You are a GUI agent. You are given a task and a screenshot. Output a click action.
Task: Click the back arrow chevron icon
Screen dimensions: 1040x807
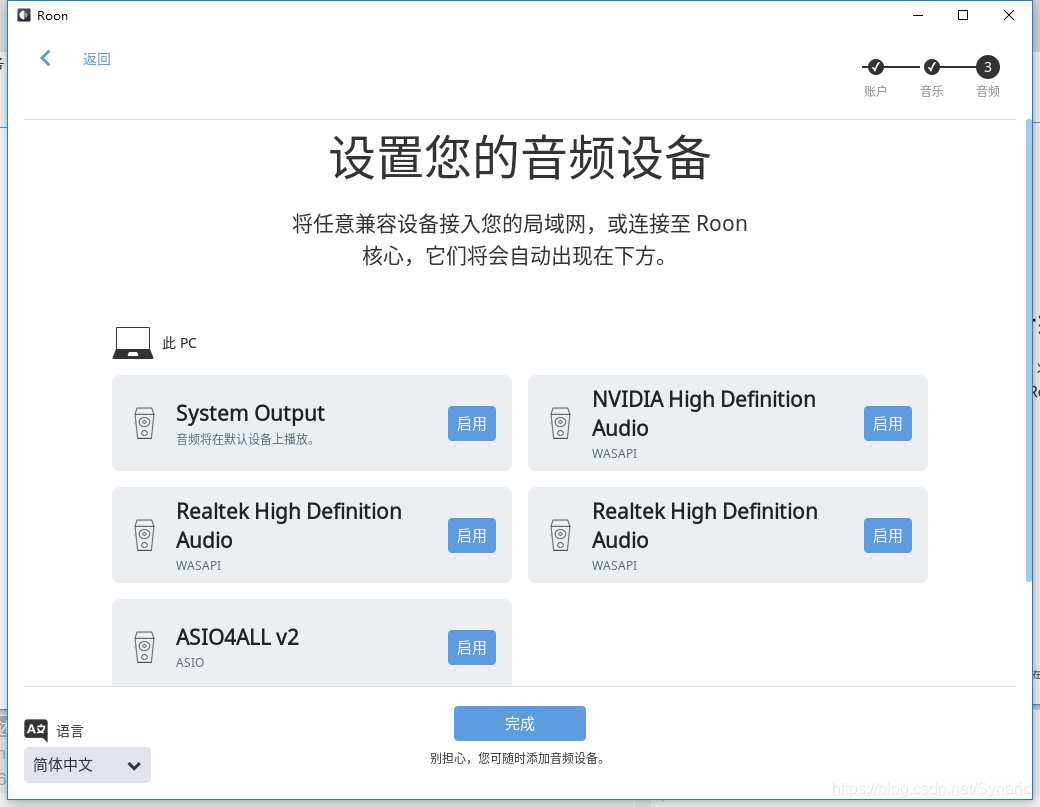(45, 58)
